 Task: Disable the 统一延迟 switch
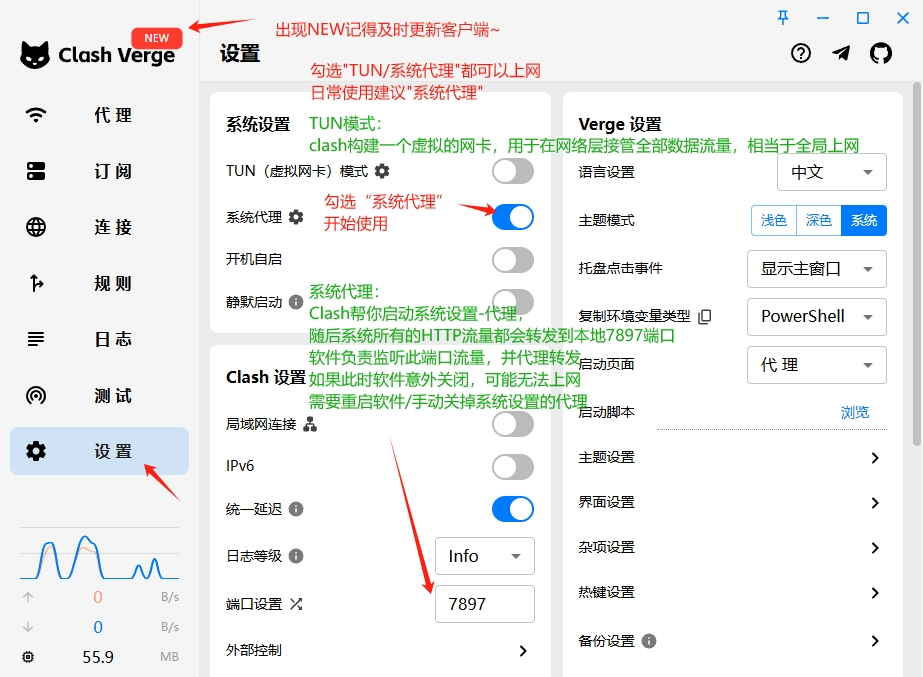click(513, 509)
